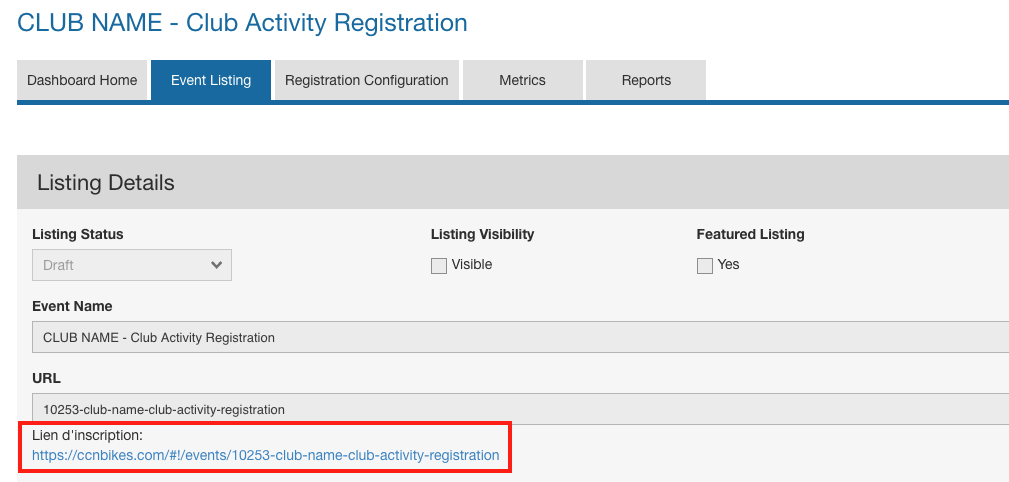The height and width of the screenshot is (482, 1009).
Task: Open the ccnbikes.com registration link
Action: click(x=265, y=455)
